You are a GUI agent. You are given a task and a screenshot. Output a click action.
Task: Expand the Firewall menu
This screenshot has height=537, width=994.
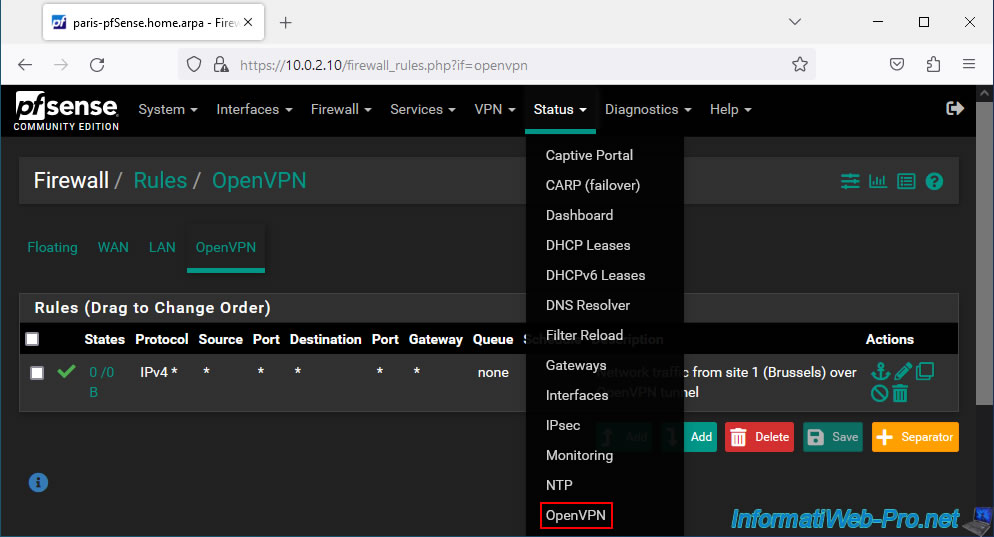click(341, 109)
